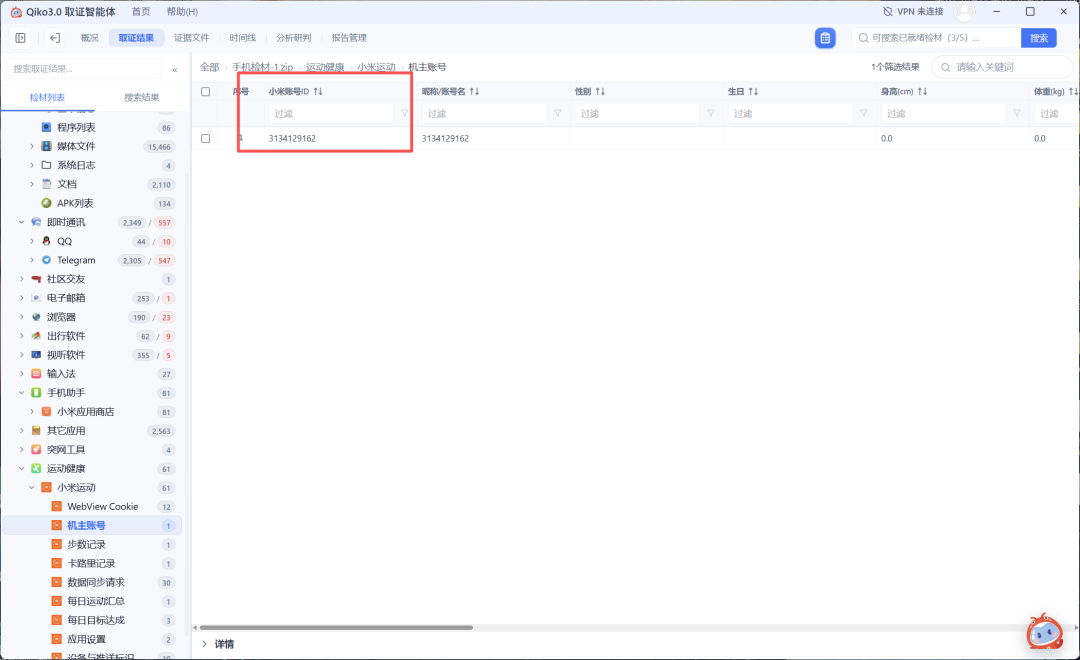
Task: Expand the 媒体文件 tree node
Action: (x=32, y=146)
